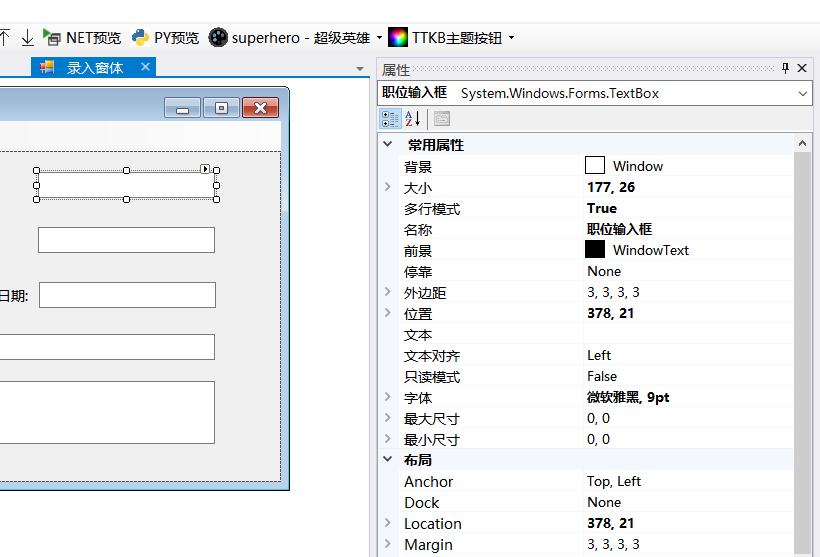820x557 pixels.
Task: Click the 日期: label on form
Action: 14,296
